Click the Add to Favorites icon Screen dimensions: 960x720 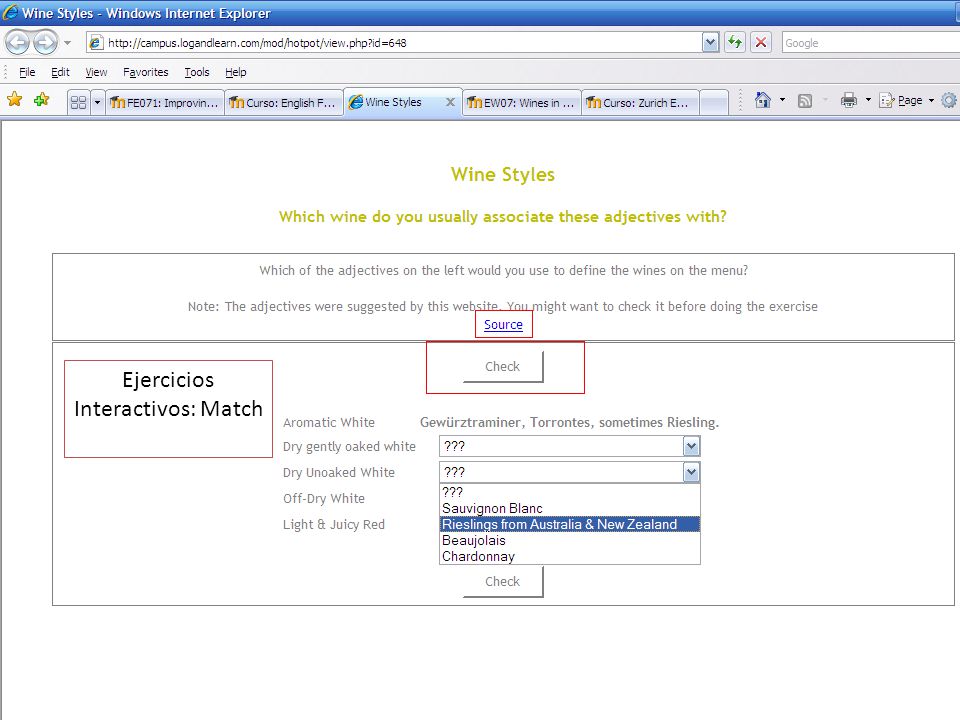pyautogui.click(x=42, y=100)
